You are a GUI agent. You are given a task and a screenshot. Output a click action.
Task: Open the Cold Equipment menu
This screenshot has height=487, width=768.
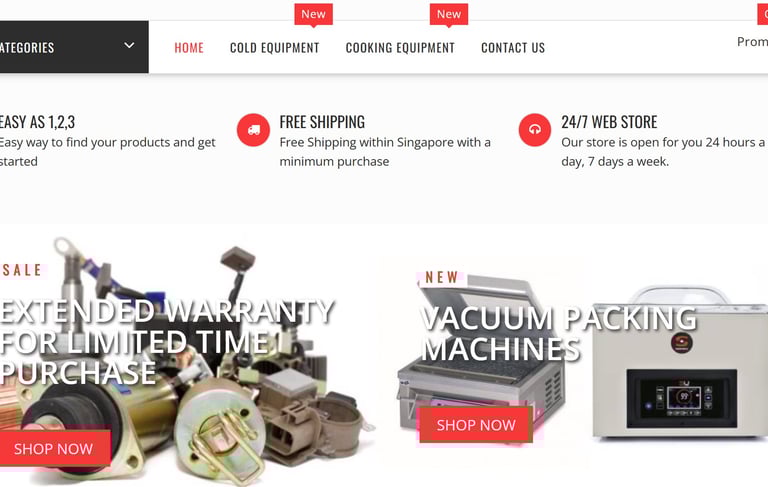pos(274,48)
